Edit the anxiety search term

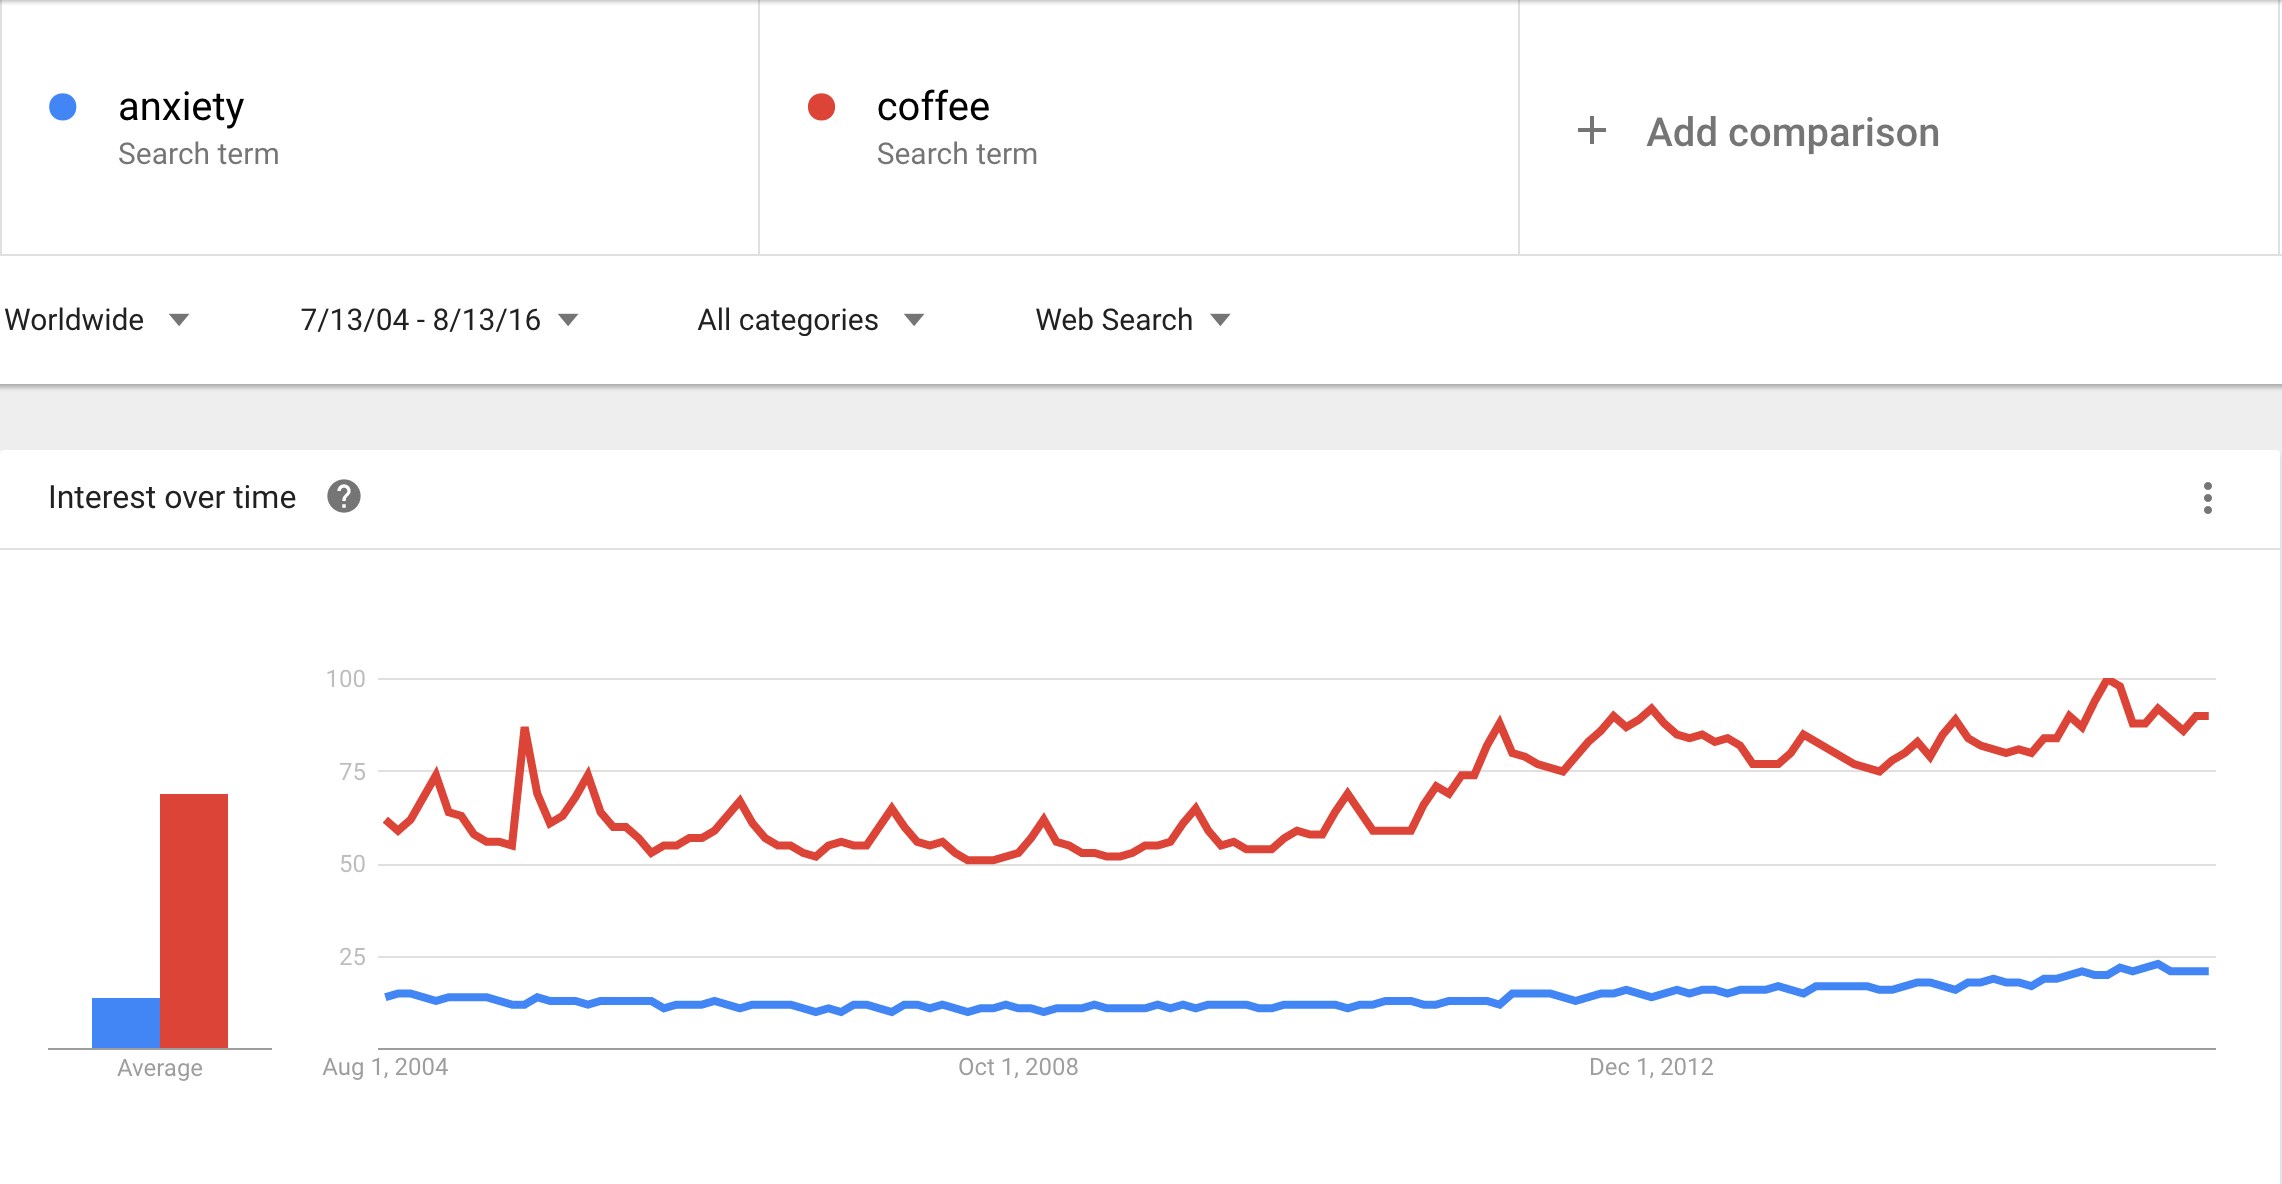(181, 107)
